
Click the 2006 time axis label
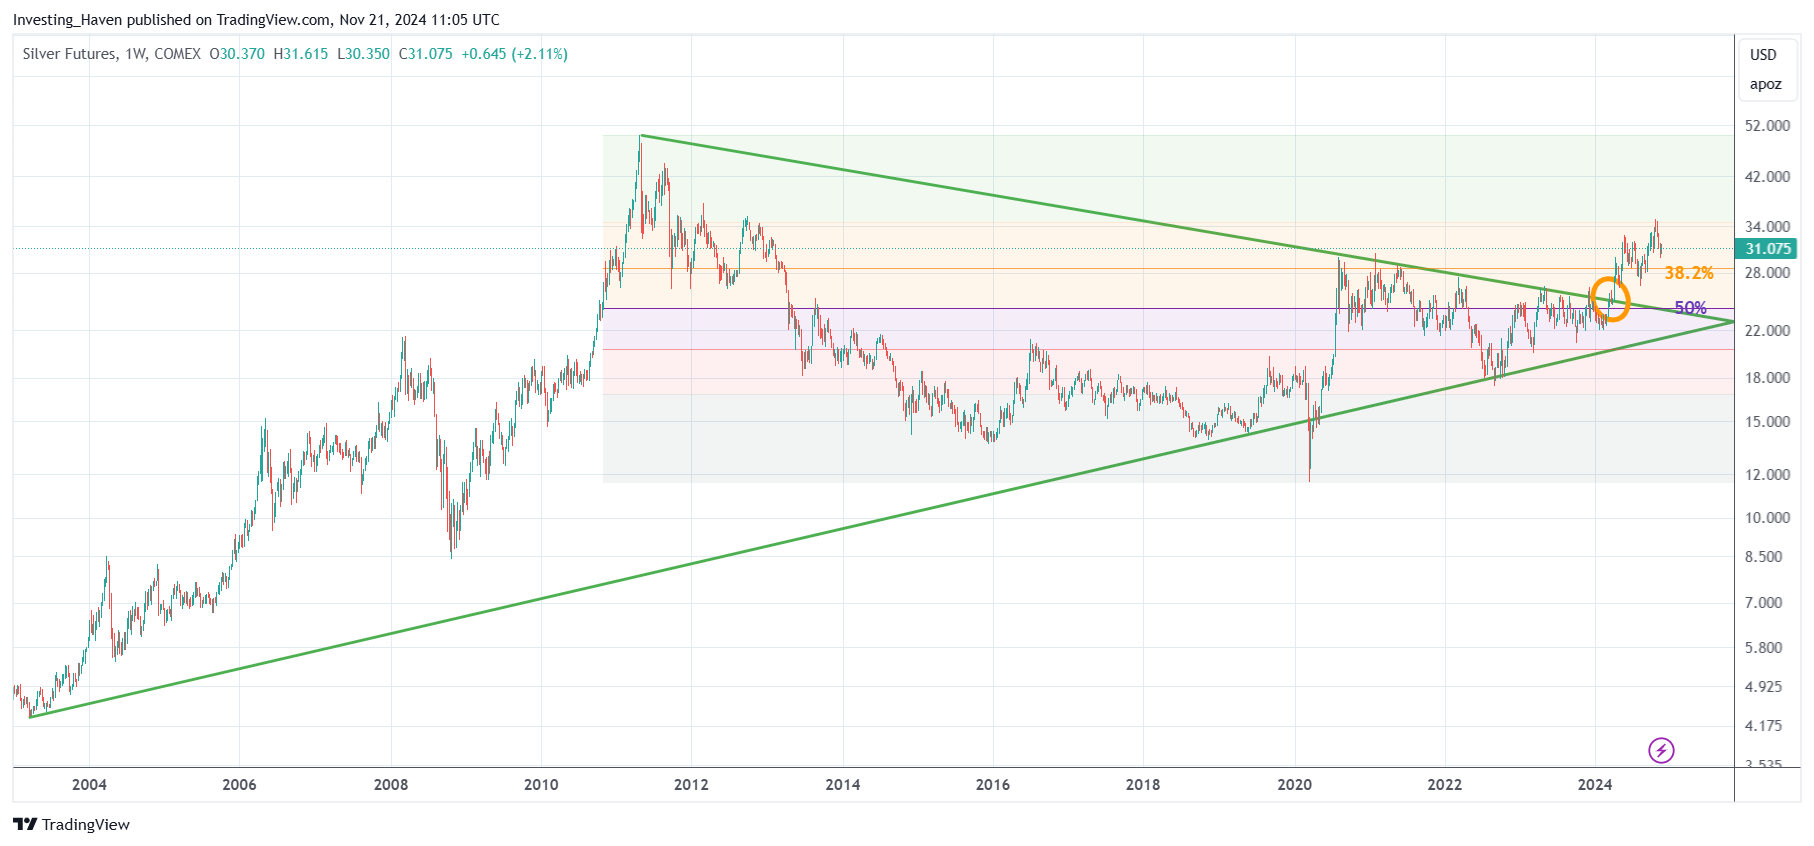(239, 785)
